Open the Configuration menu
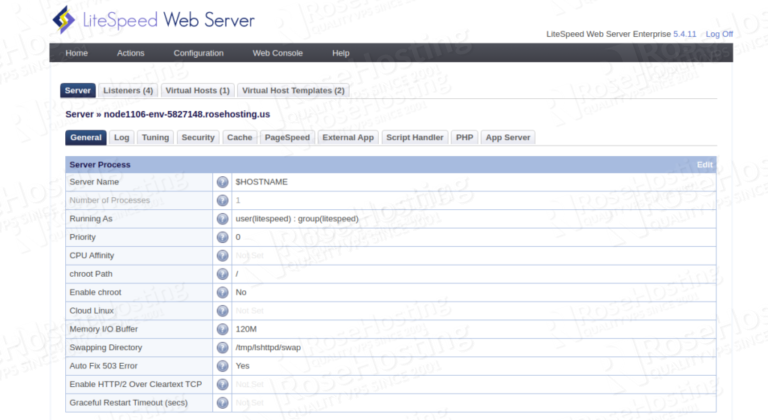 [198, 53]
